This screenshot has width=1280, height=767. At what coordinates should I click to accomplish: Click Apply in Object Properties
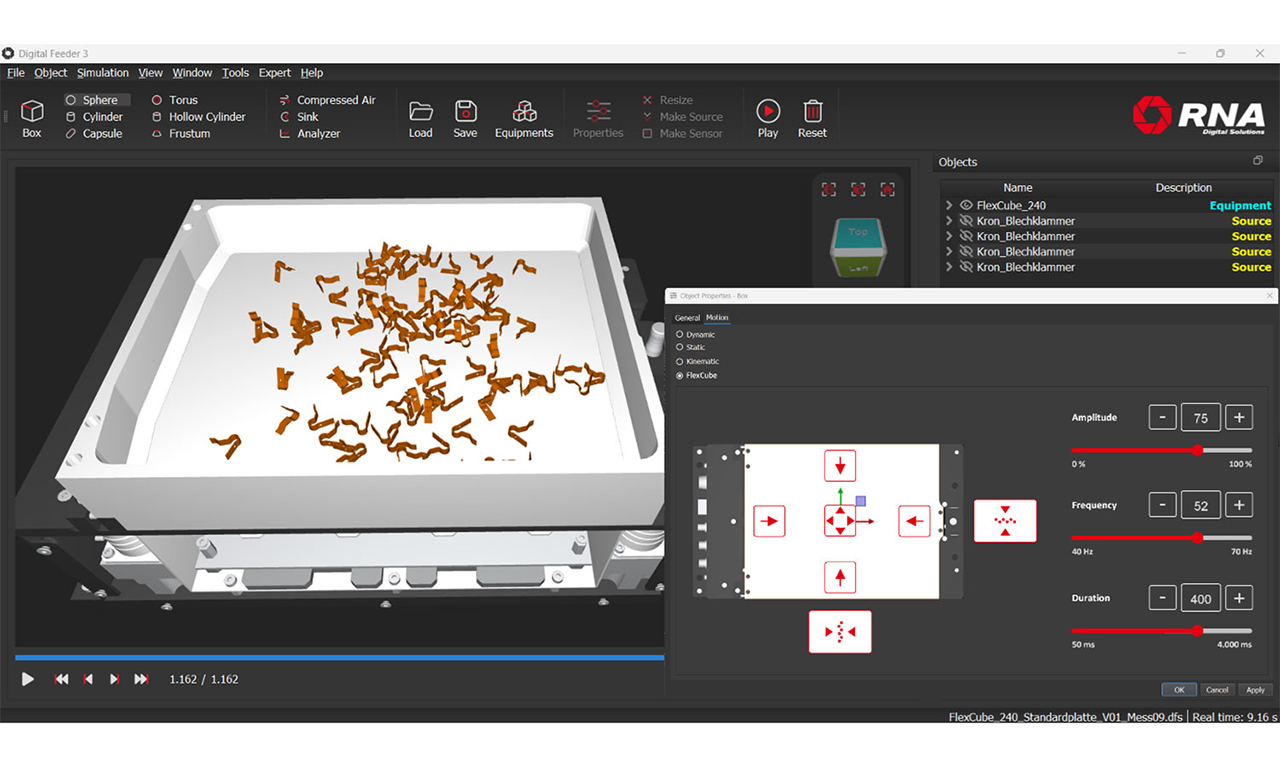point(1255,690)
